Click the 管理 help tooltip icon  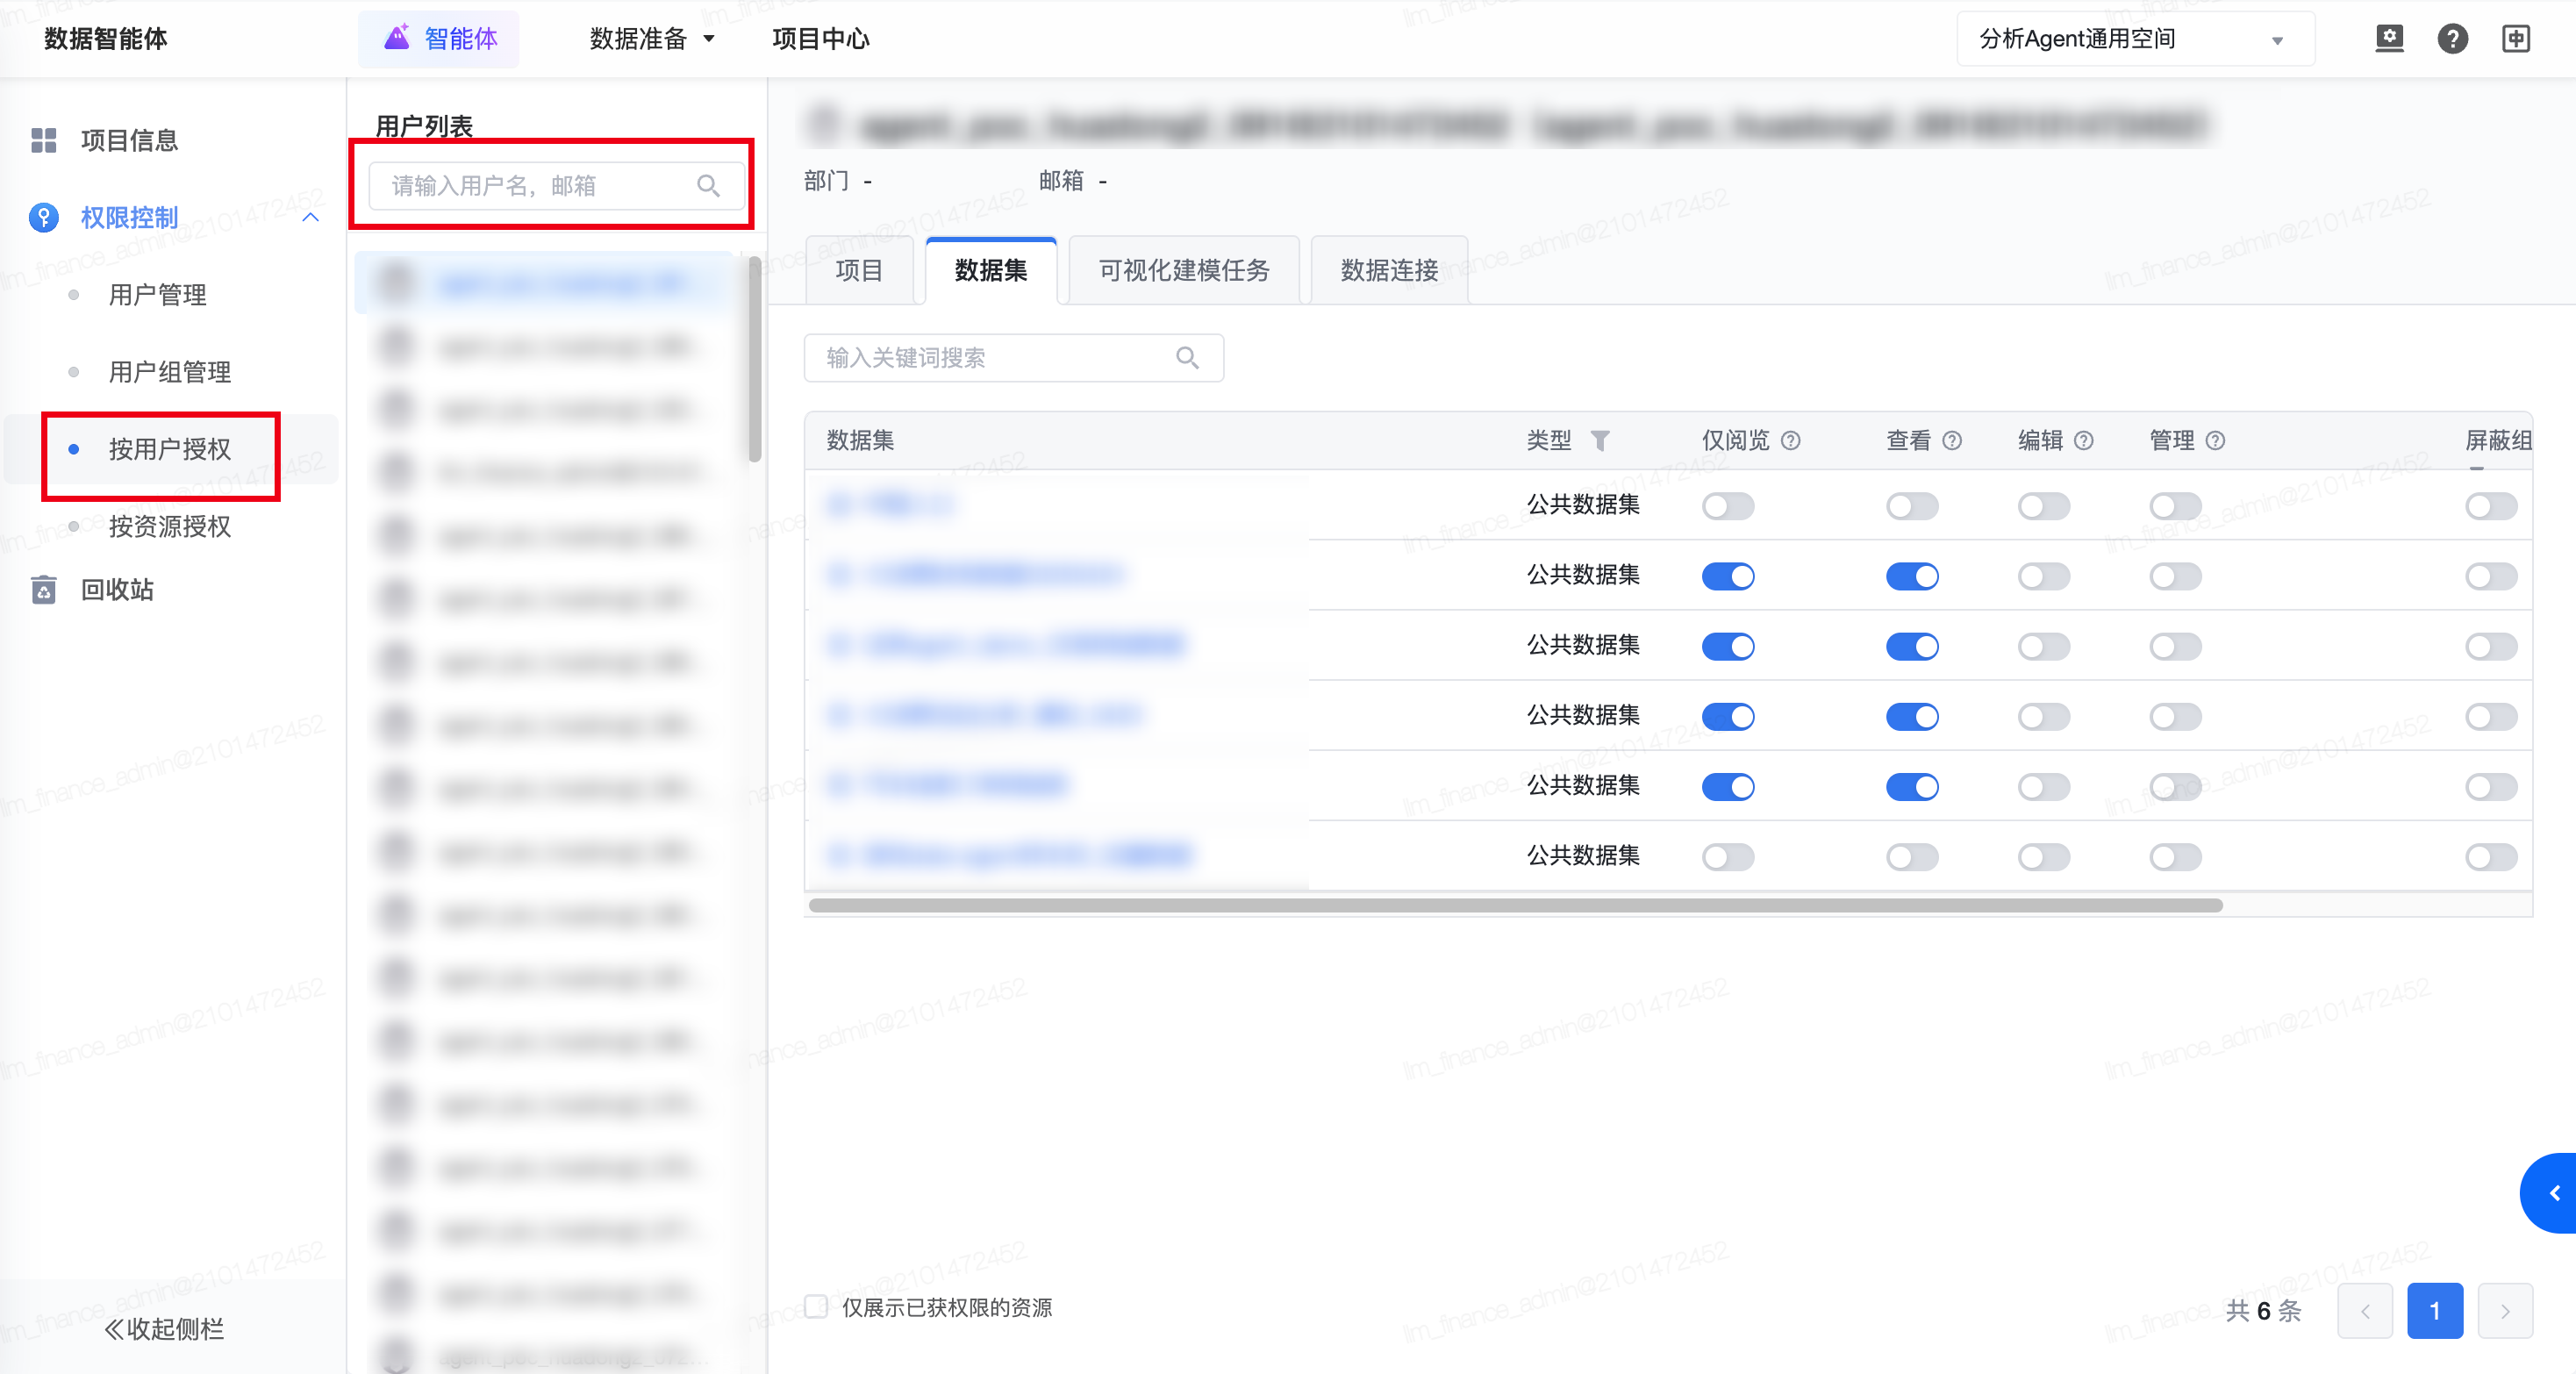coord(2215,441)
